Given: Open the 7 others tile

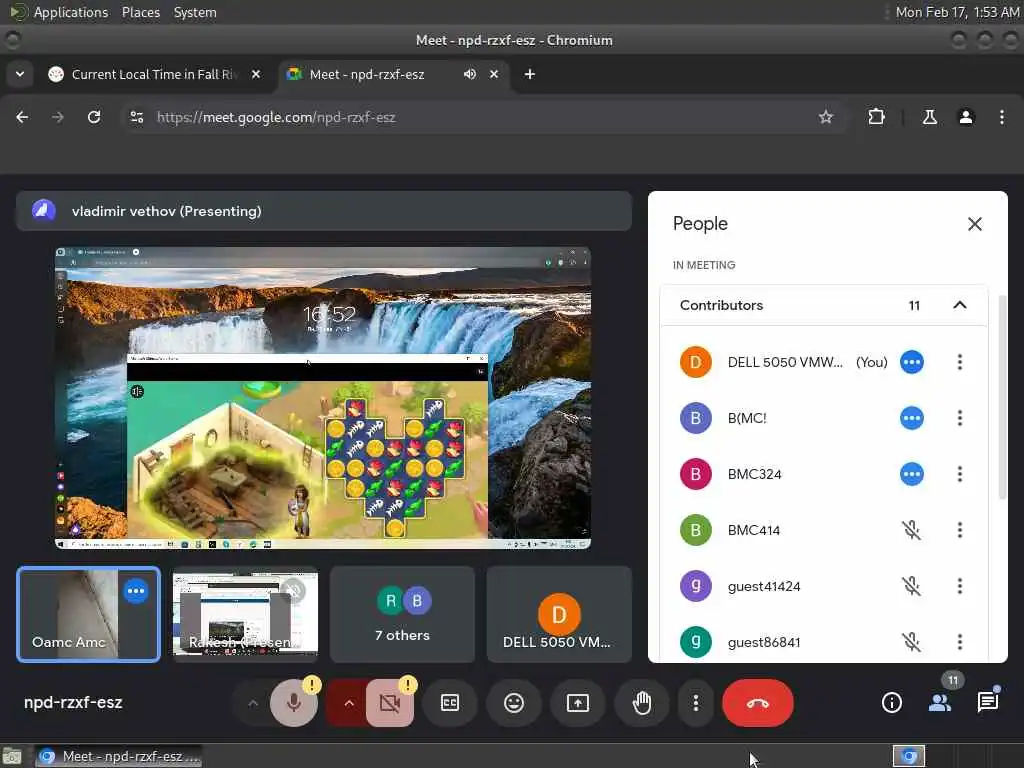Looking at the screenshot, I should (402, 615).
